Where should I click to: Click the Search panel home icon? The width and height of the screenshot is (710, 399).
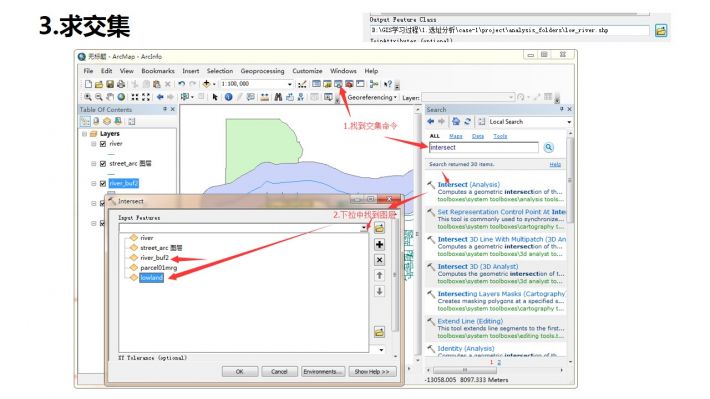coord(456,121)
